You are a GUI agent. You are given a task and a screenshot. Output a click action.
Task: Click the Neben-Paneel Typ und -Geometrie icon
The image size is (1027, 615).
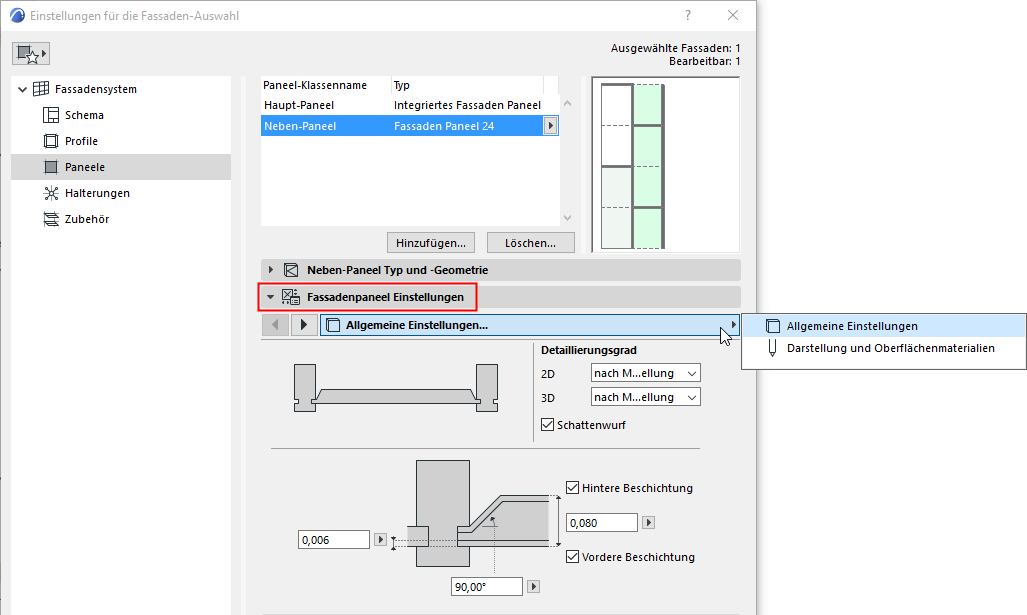[289, 268]
